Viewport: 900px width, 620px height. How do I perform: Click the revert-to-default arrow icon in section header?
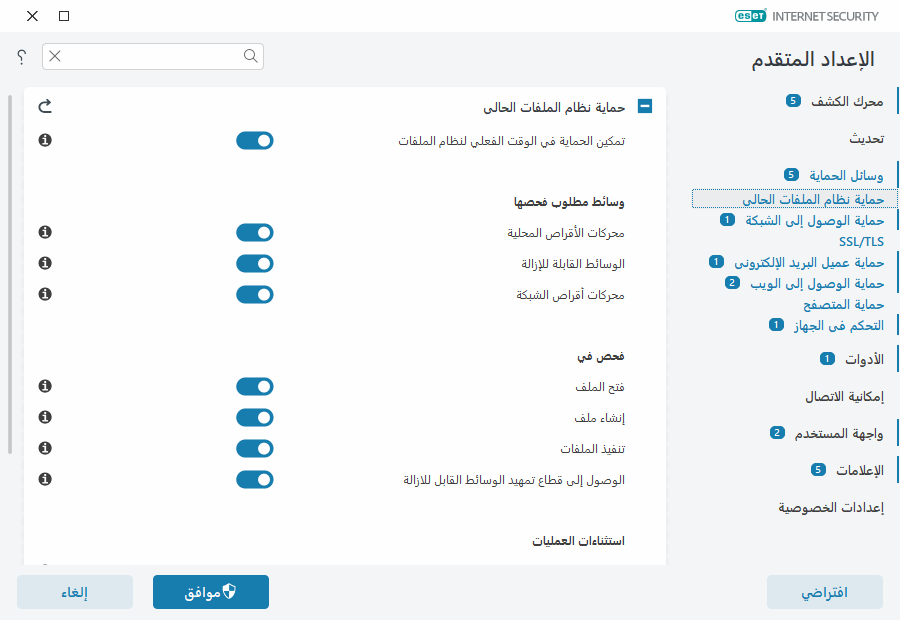(43, 105)
